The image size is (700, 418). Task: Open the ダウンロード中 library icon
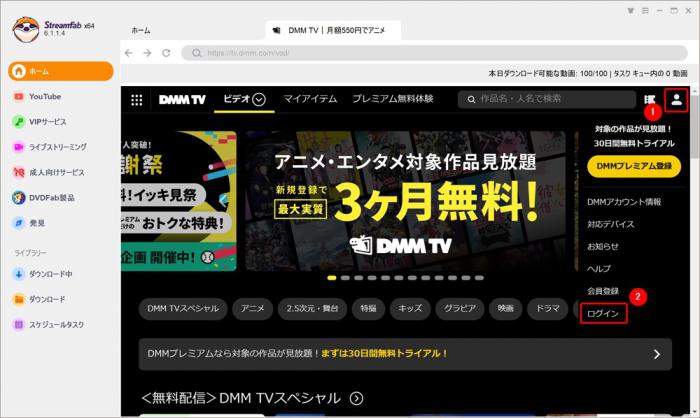[18, 274]
